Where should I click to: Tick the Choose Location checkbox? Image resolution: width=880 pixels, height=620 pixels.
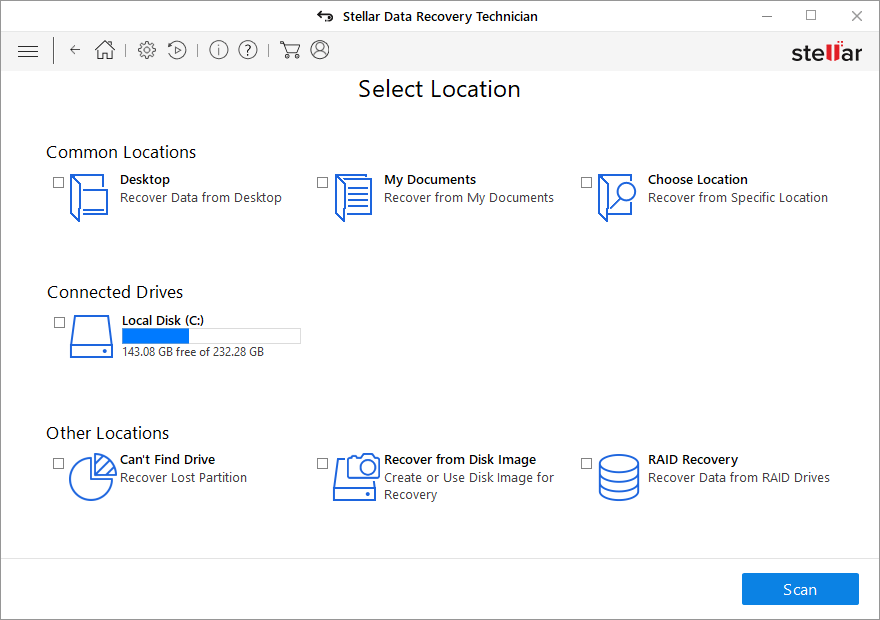[586, 182]
